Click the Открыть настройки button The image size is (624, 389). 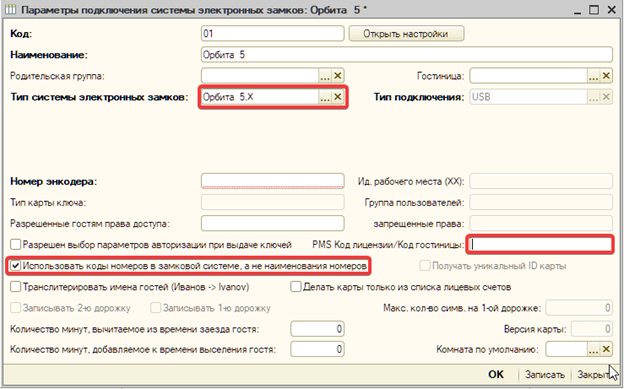click(x=406, y=33)
